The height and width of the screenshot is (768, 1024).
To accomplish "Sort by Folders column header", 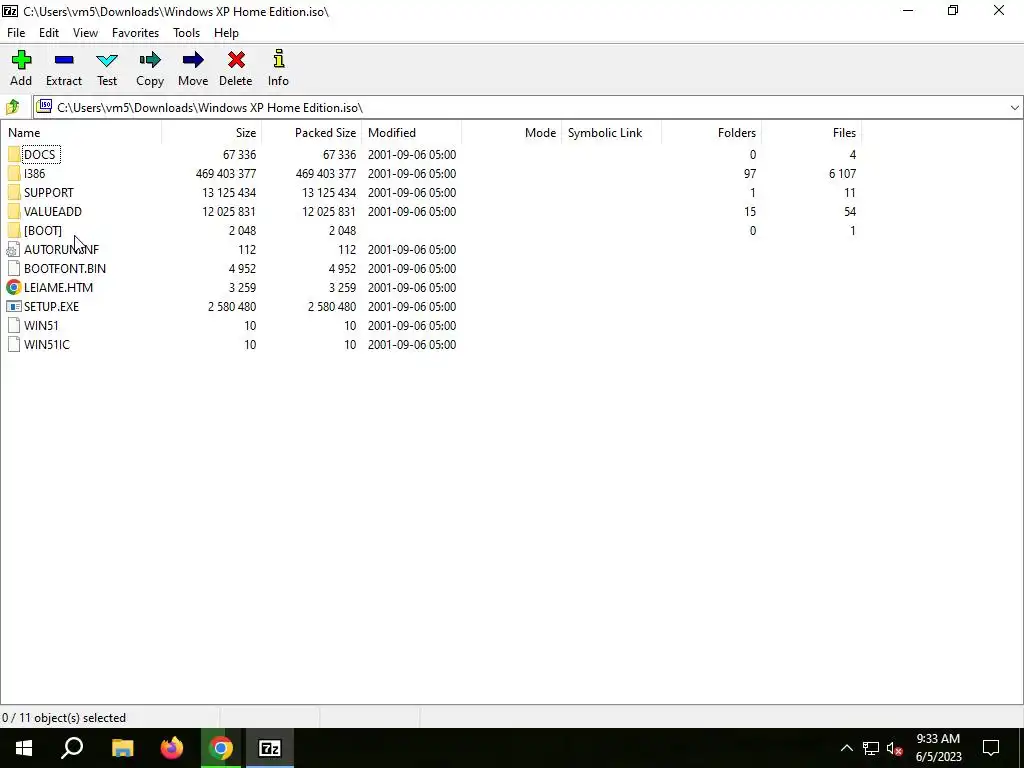I will point(711,133).
